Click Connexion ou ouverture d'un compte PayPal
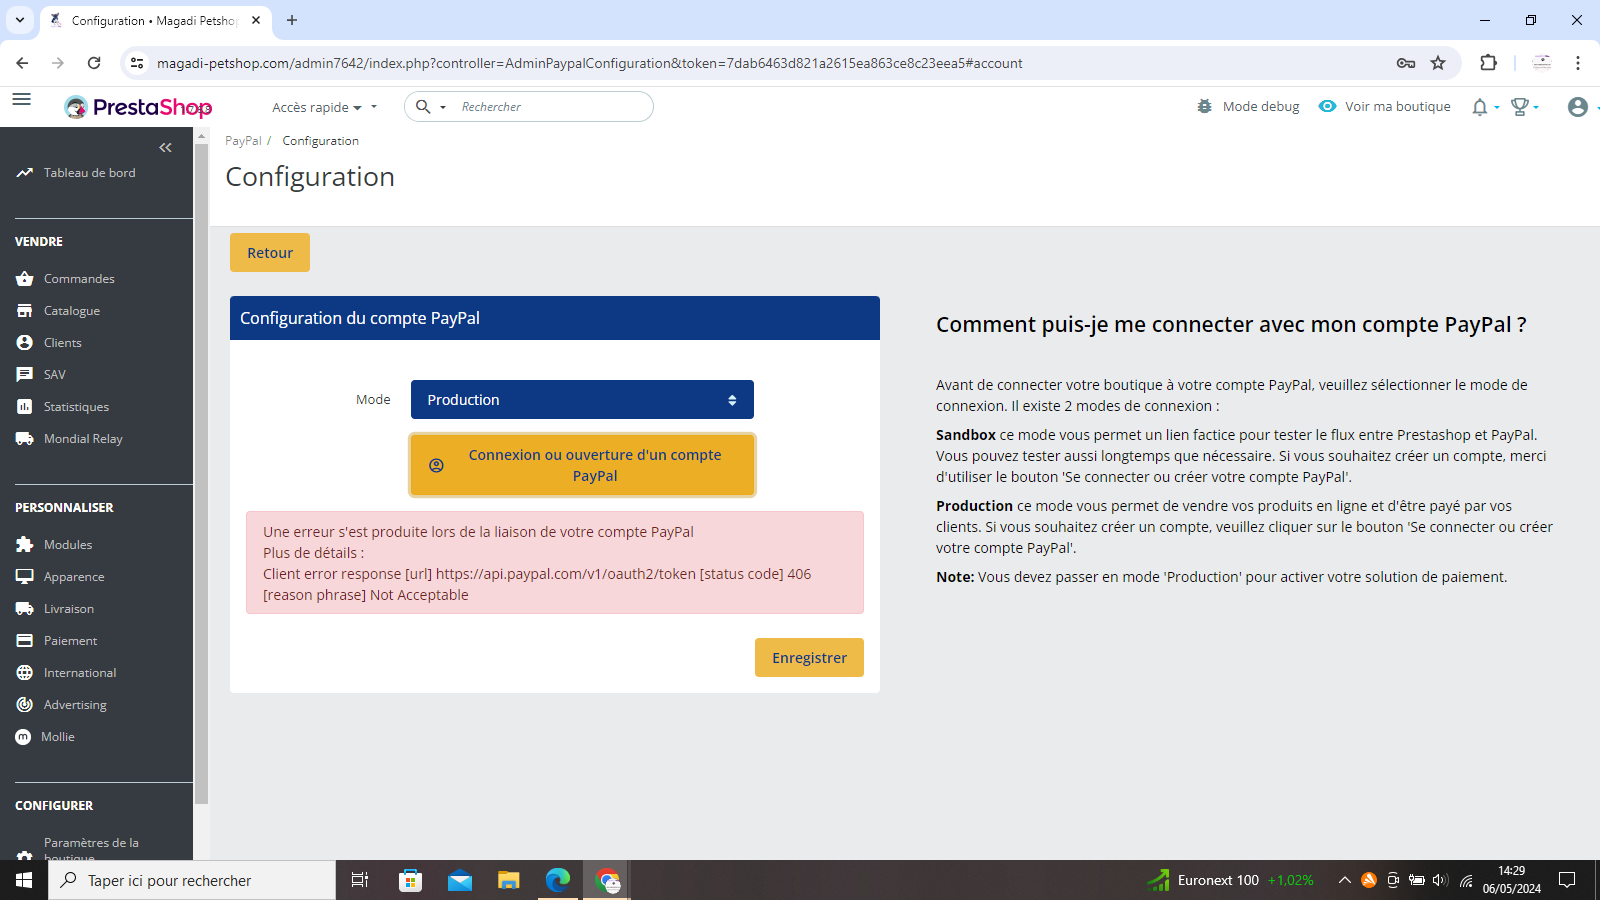 582,465
